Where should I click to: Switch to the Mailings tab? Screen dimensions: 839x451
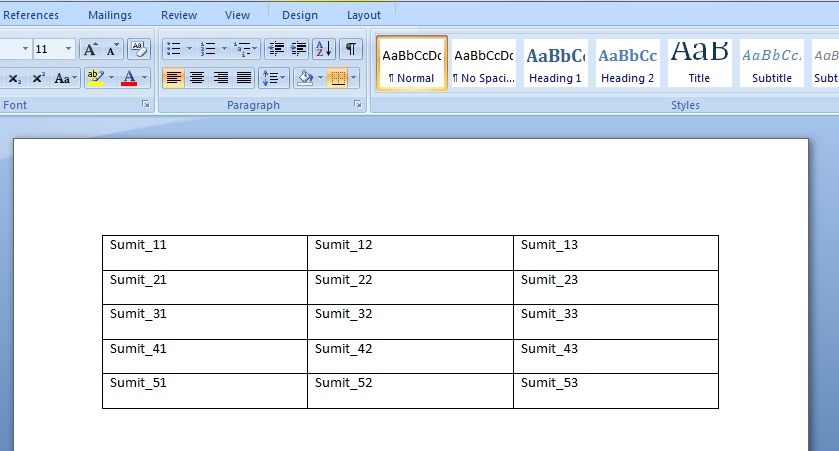click(x=109, y=15)
